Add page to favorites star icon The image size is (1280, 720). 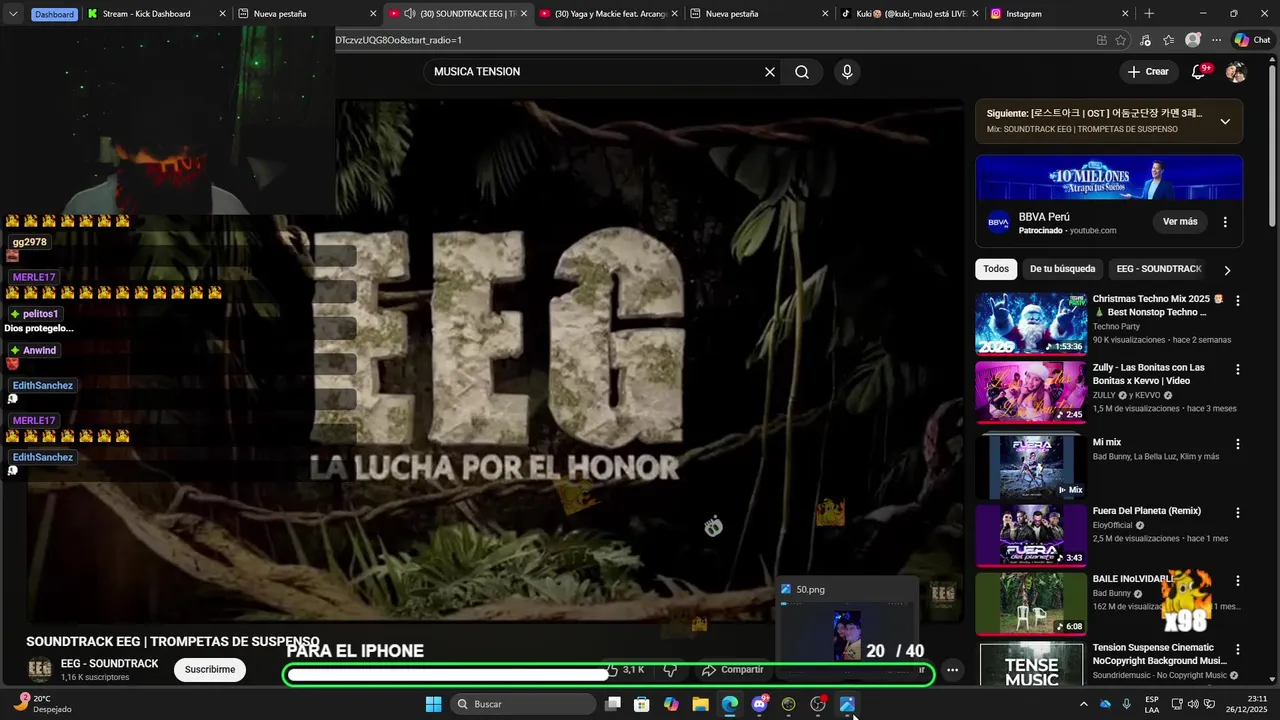(1121, 40)
